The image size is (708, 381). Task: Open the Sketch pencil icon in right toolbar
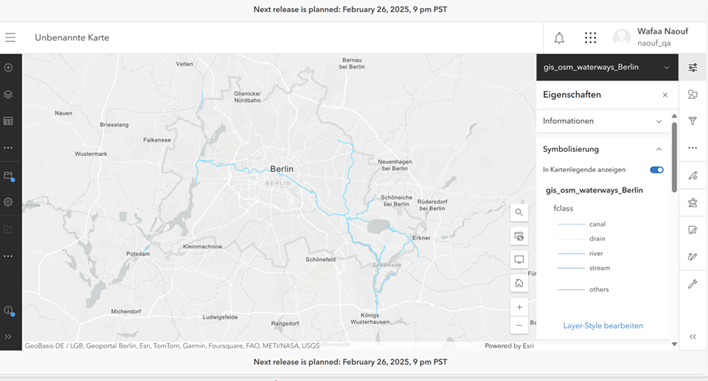pyautogui.click(x=693, y=257)
